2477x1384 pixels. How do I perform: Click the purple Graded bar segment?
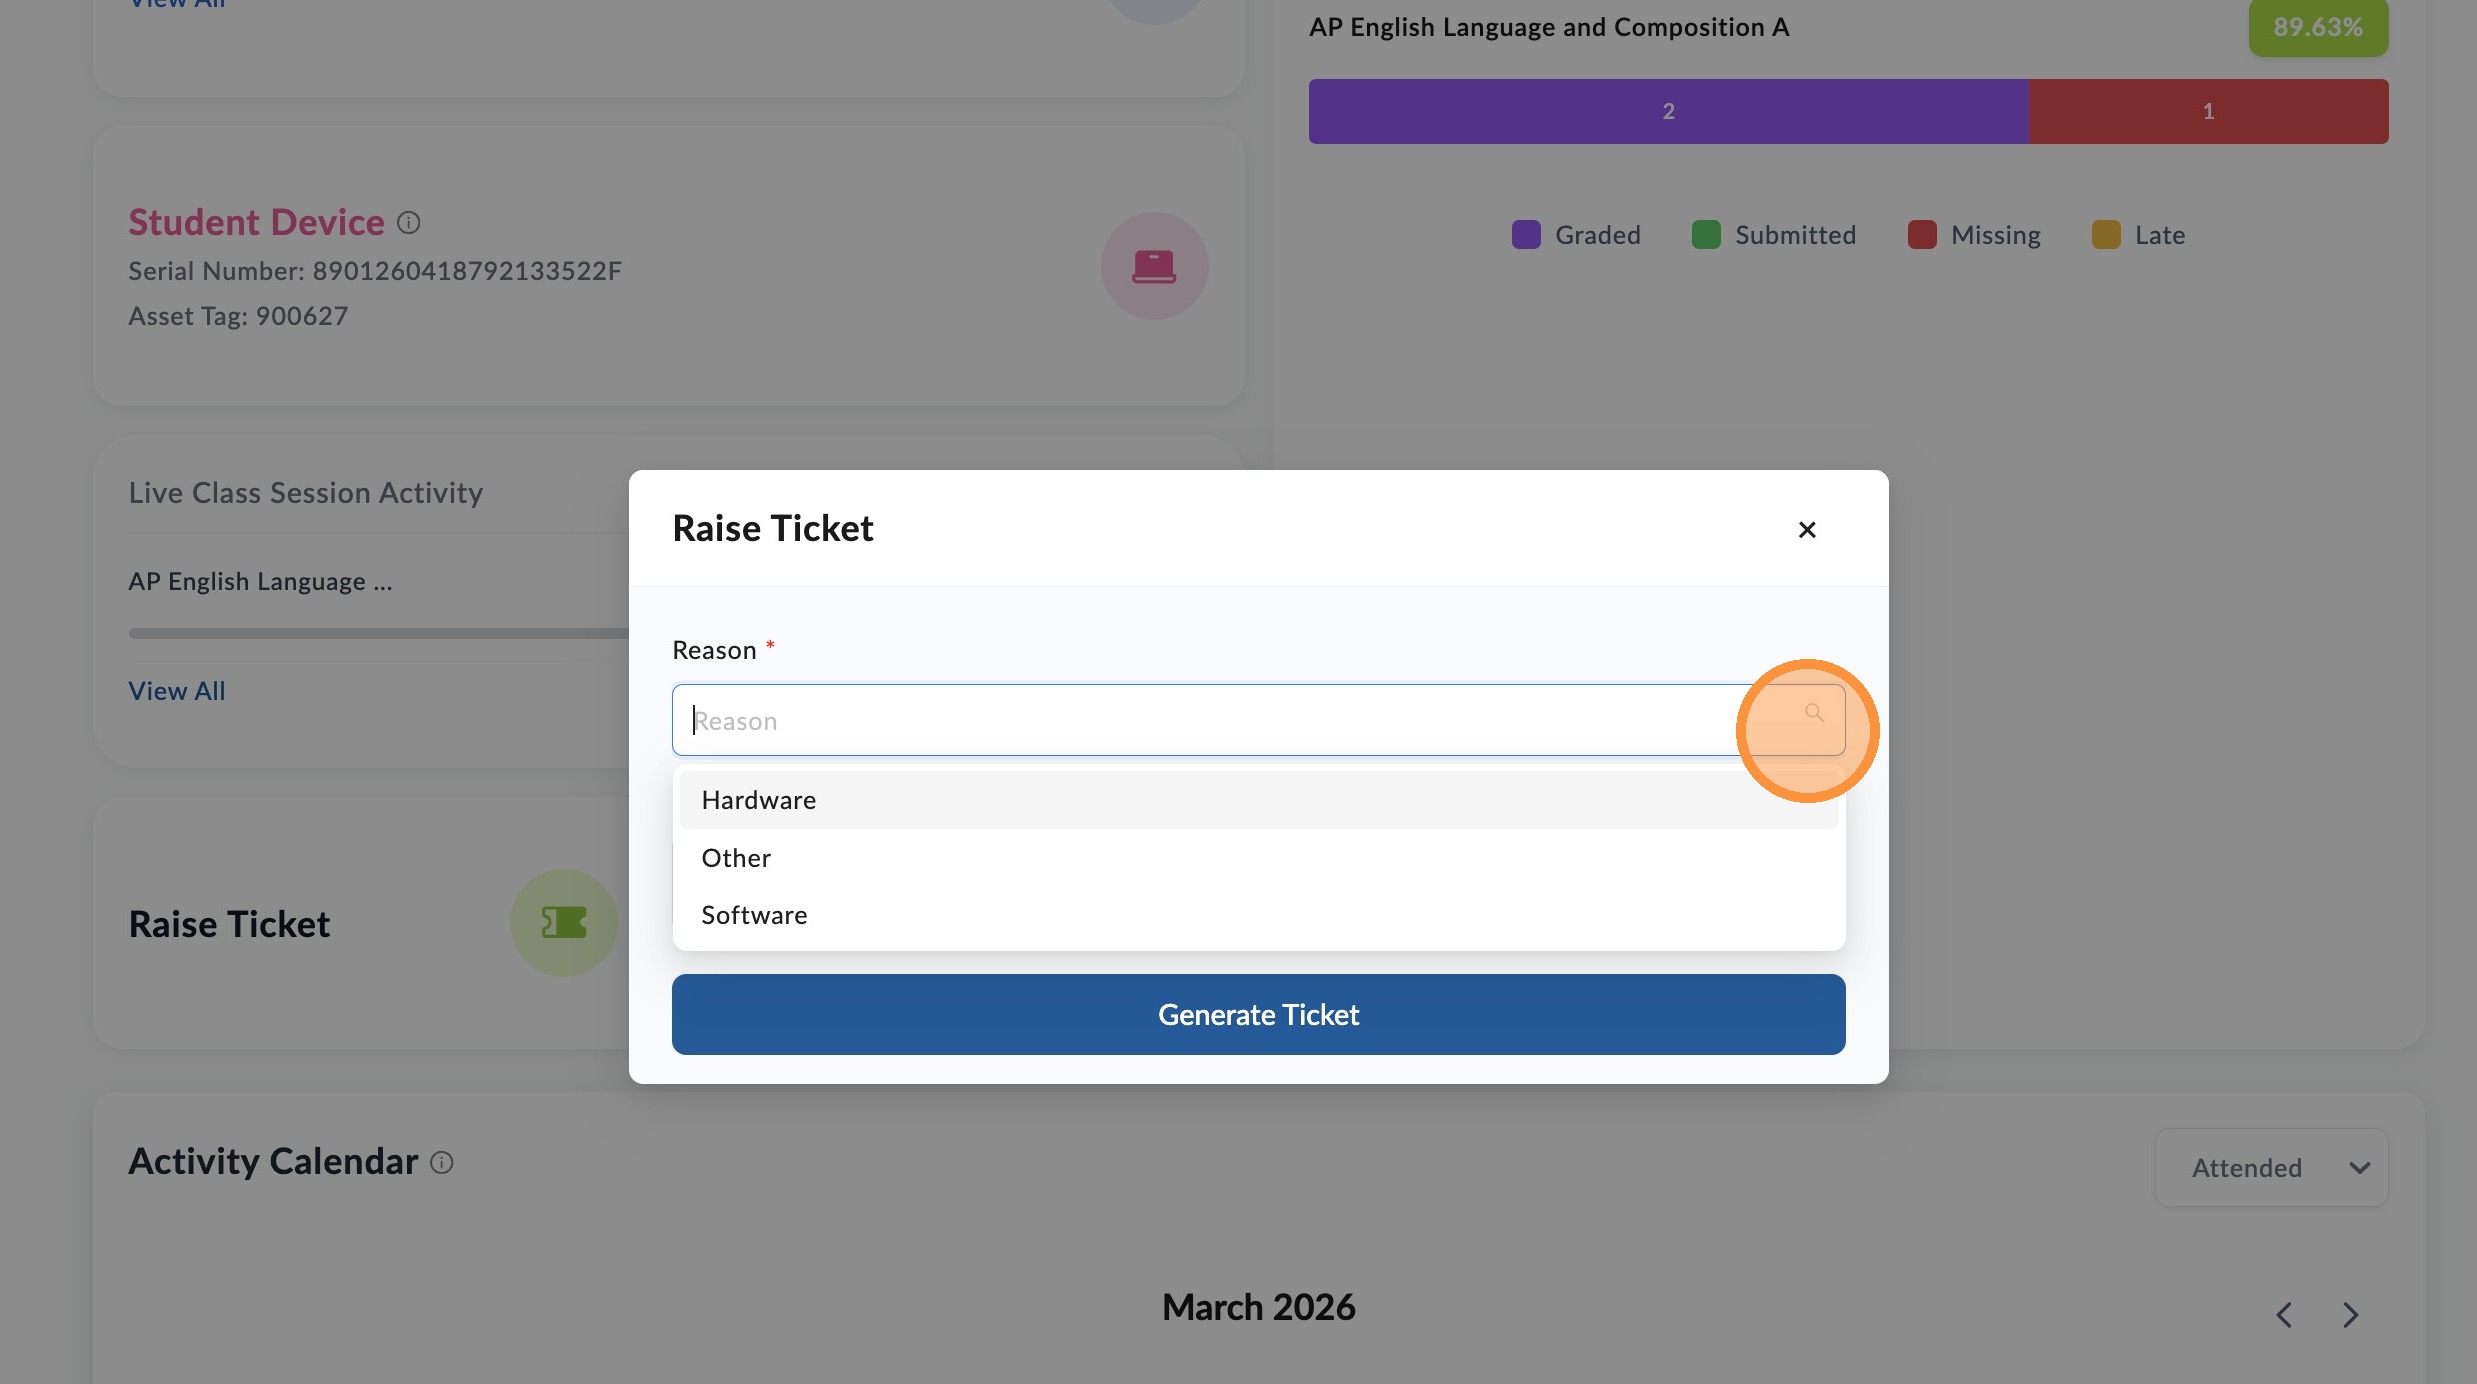1668,111
